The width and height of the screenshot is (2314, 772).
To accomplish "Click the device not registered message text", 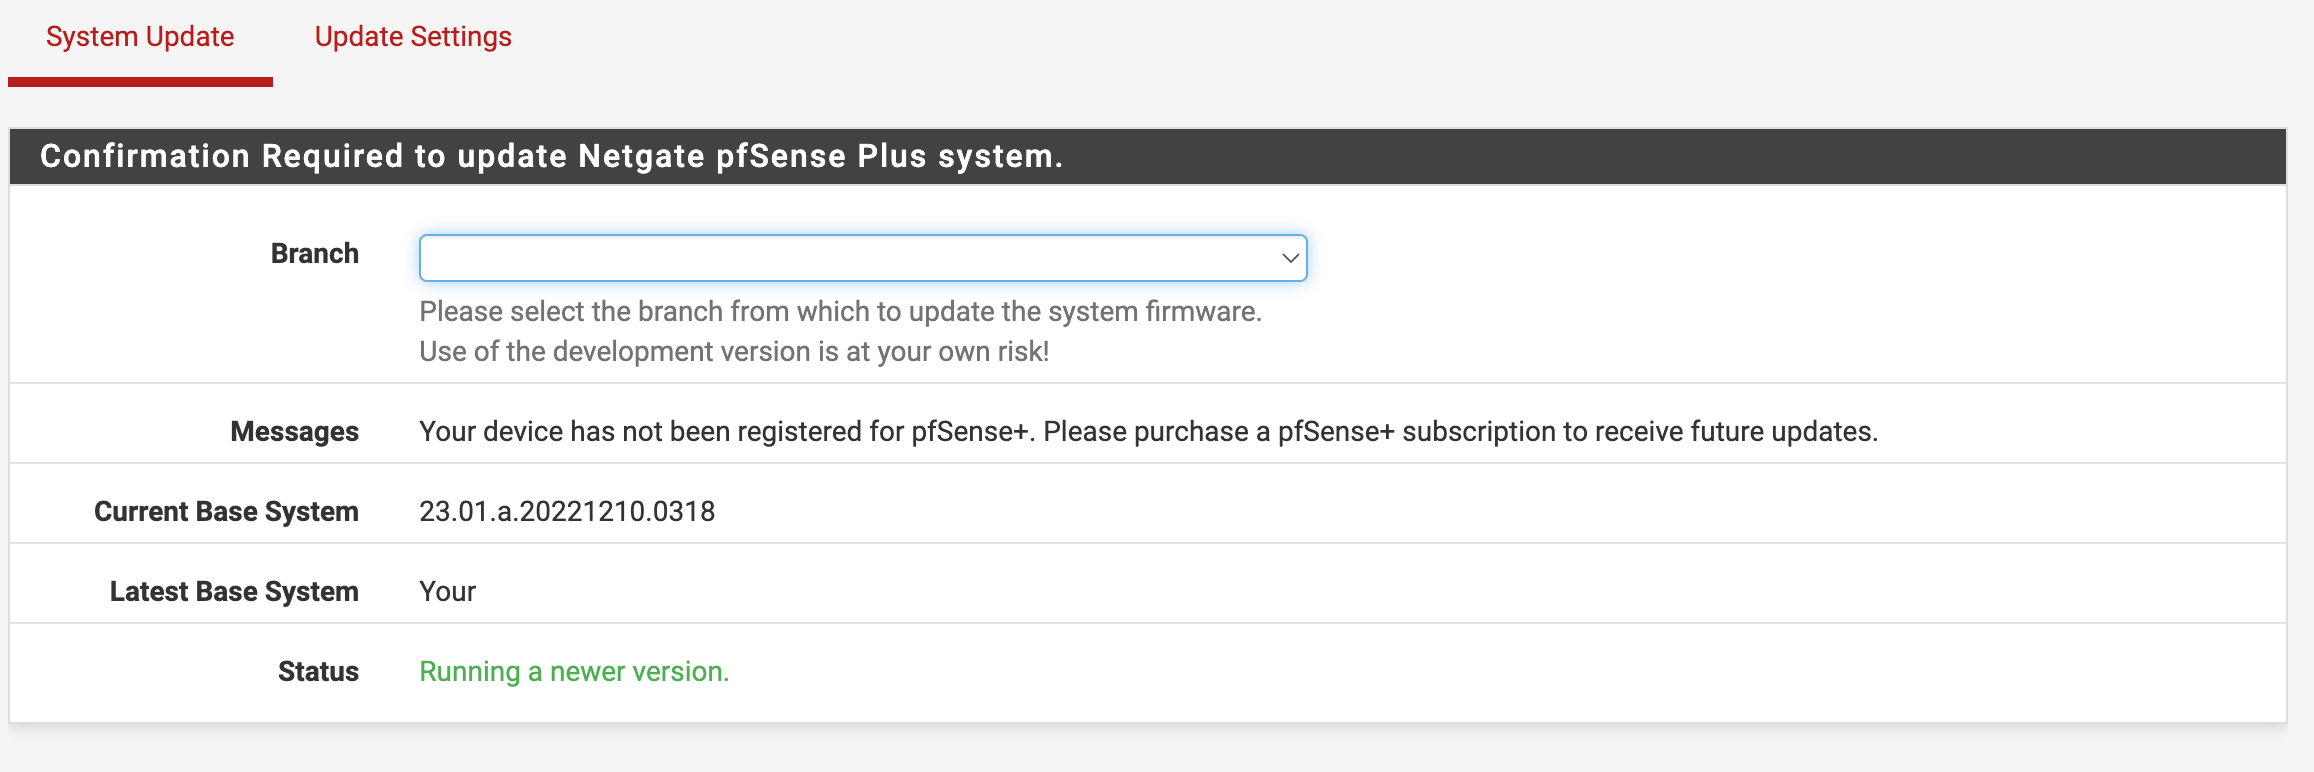I will pyautogui.click(x=1148, y=432).
